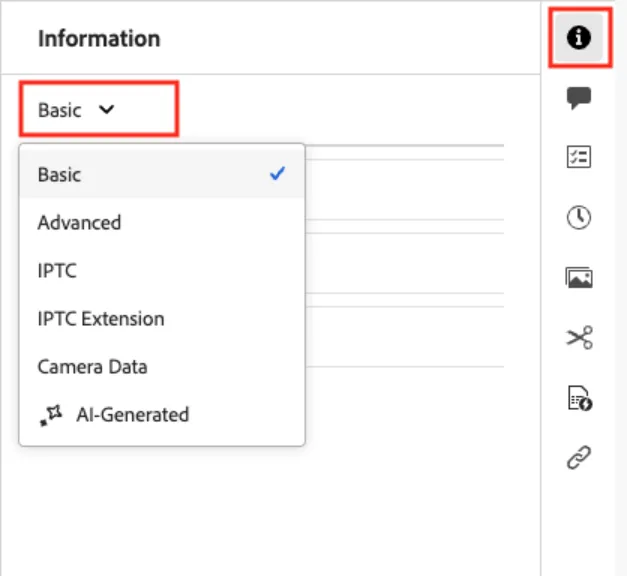Screen dimensions: 627x576
Task: Choose Advanced metadata view
Action: tap(162, 222)
